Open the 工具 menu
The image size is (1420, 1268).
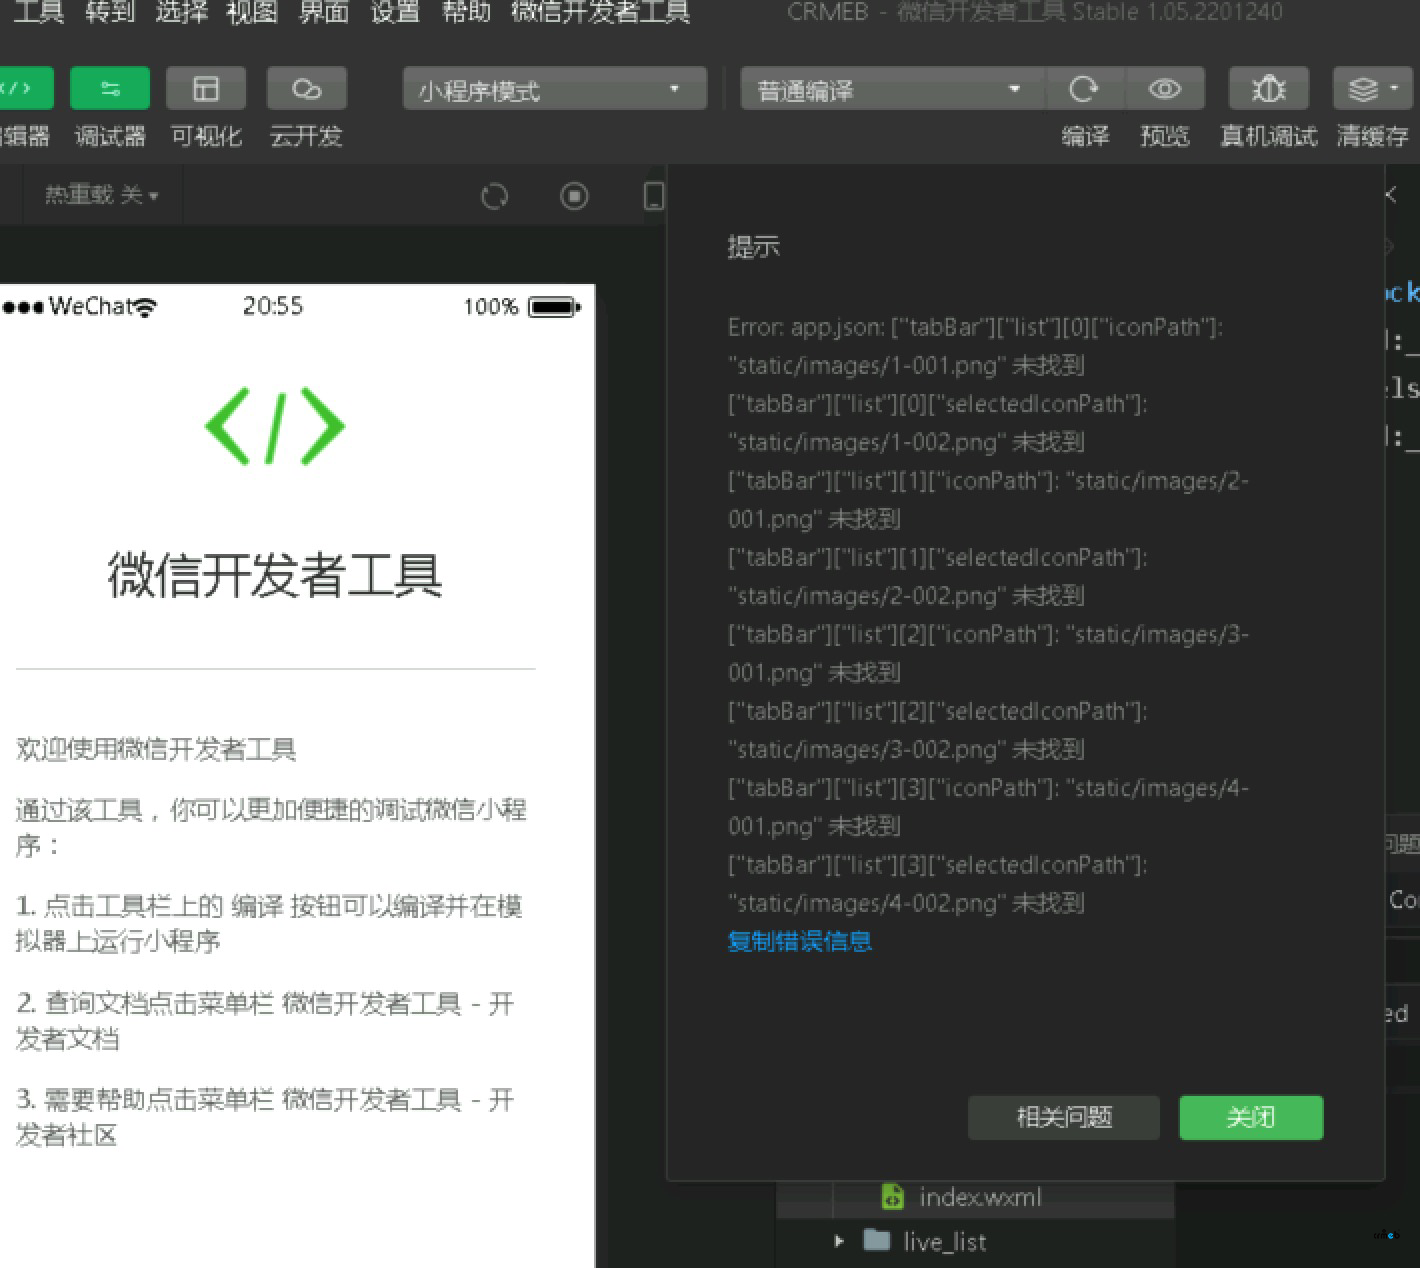[x=38, y=12]
